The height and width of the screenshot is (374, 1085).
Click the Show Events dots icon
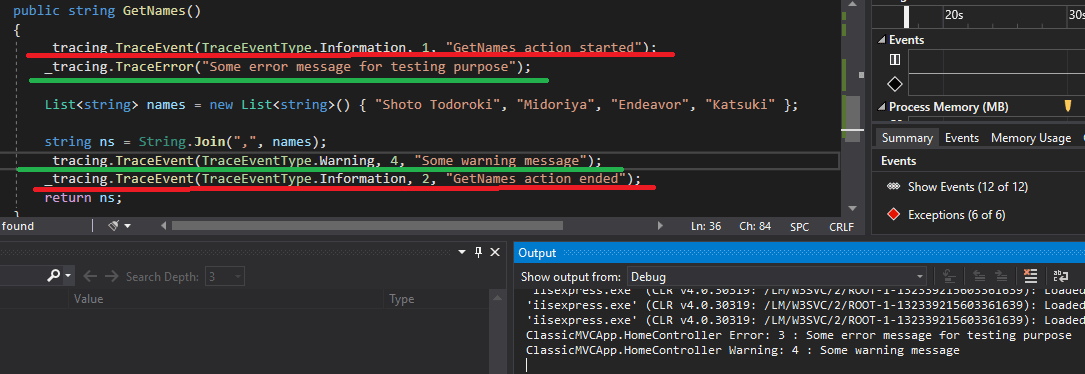[893, 187]
